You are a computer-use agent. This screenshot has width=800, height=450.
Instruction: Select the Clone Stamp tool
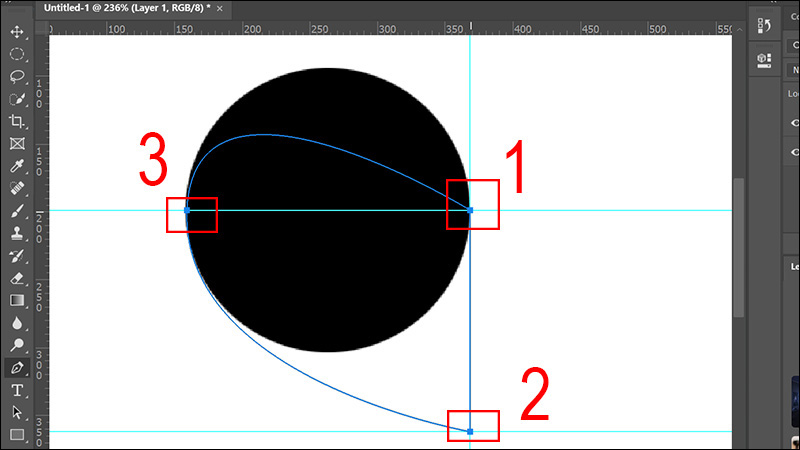point(17,233)
